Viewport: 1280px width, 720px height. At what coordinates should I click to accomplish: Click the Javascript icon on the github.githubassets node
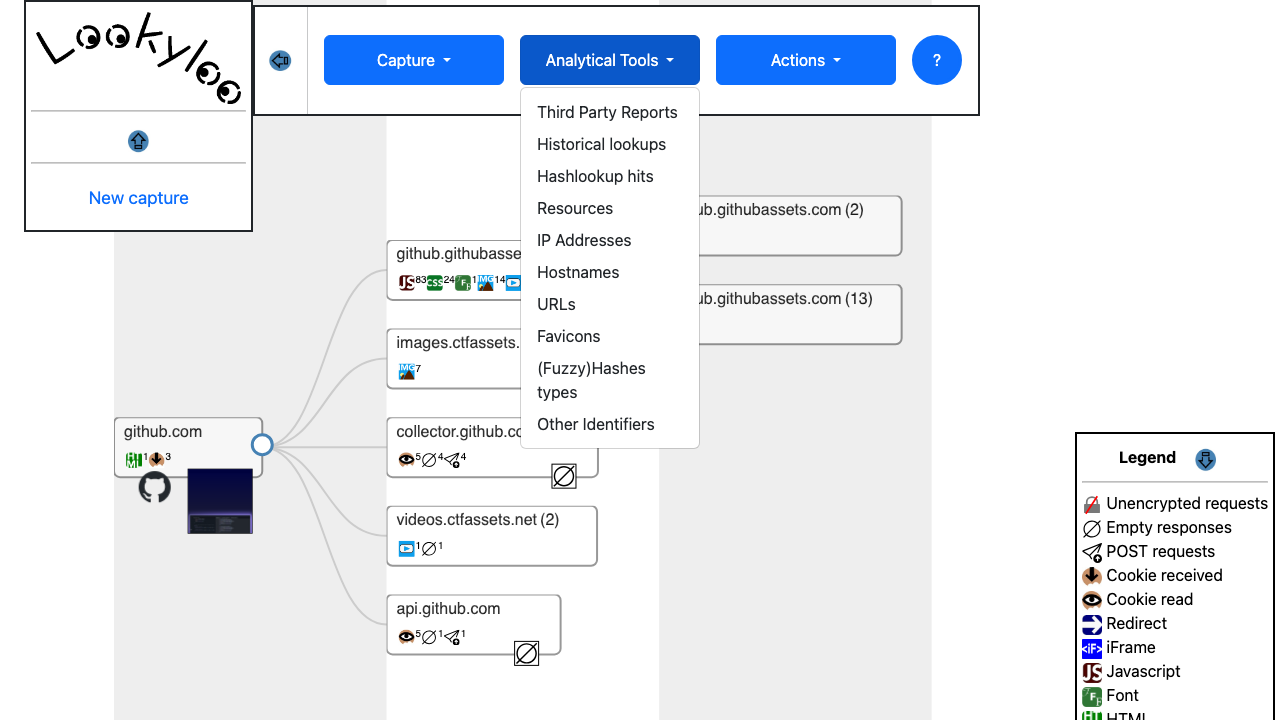click(x=407, y=283)
